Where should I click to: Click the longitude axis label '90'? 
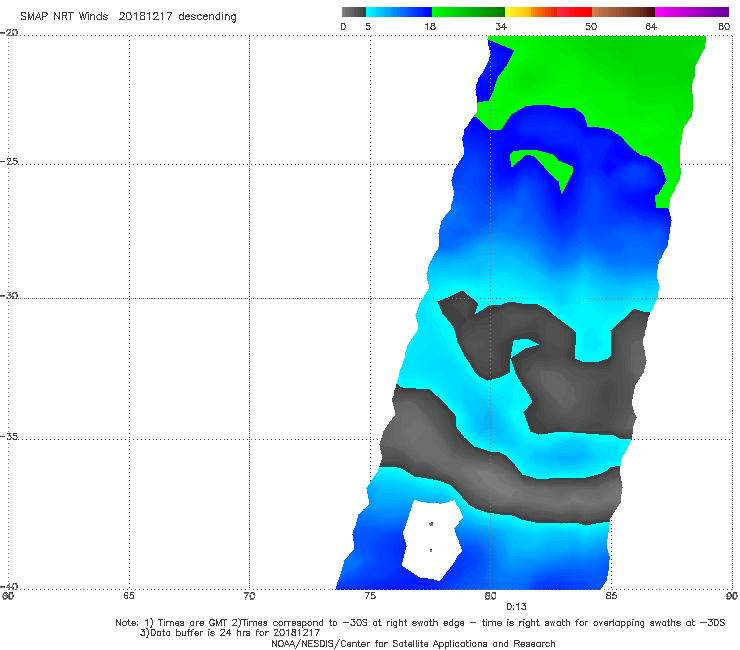(x=732, y=596)
